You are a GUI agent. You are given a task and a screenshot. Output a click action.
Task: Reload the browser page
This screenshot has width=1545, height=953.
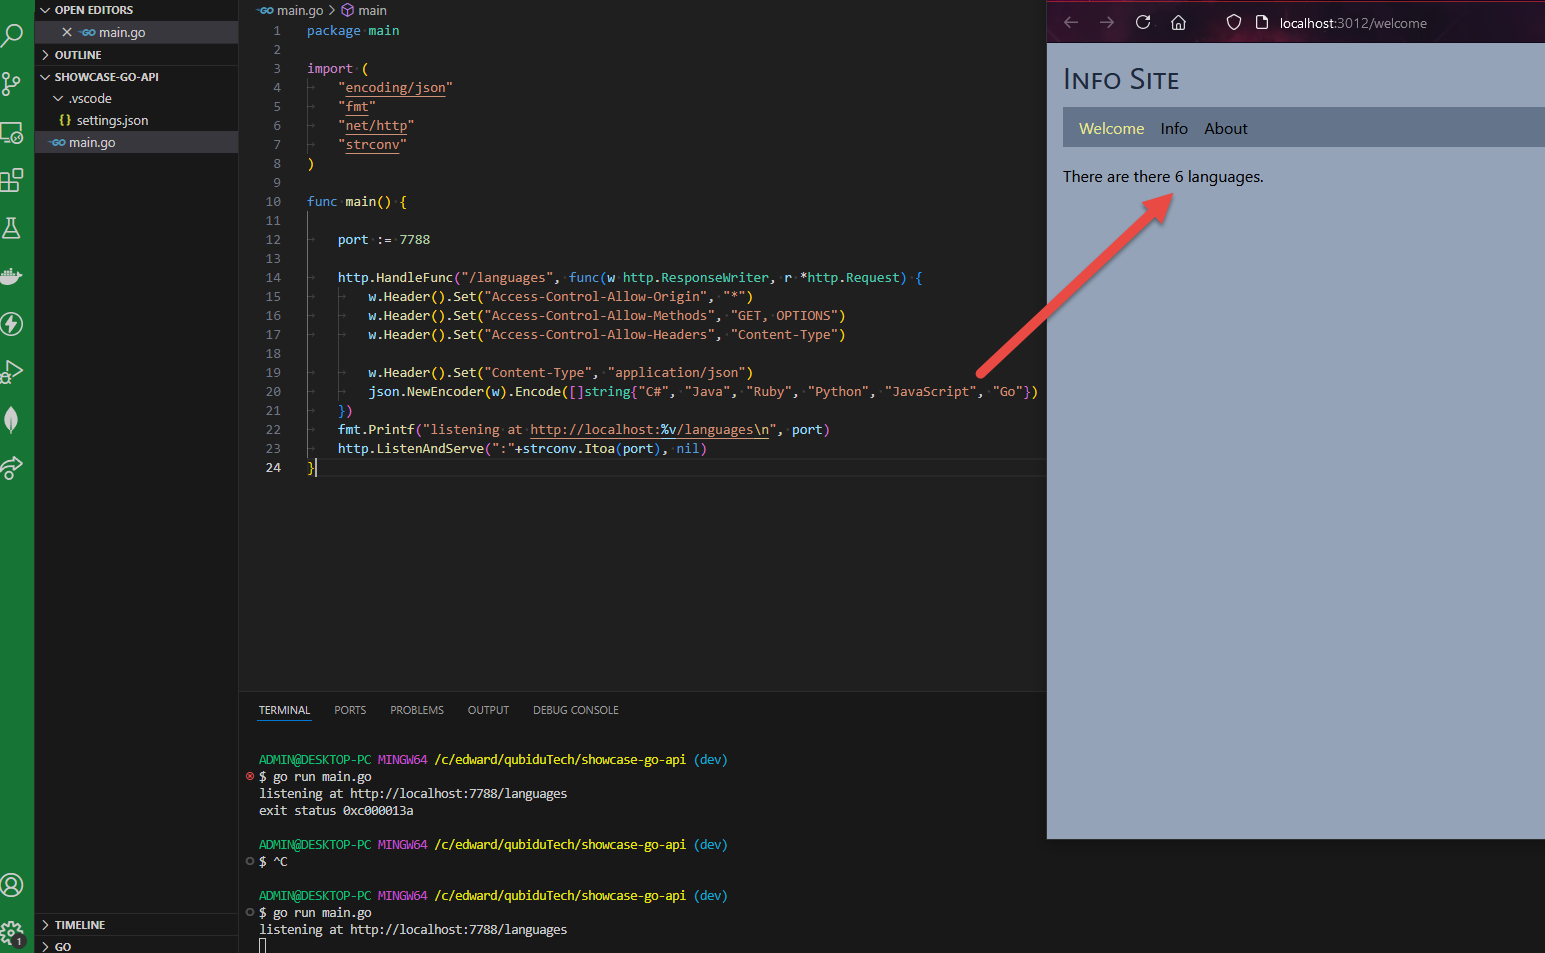(1143, 22)
